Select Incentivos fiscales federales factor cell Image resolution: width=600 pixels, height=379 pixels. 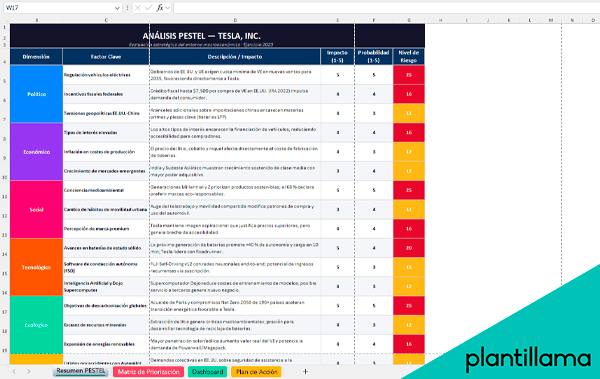tap(106, 94)
